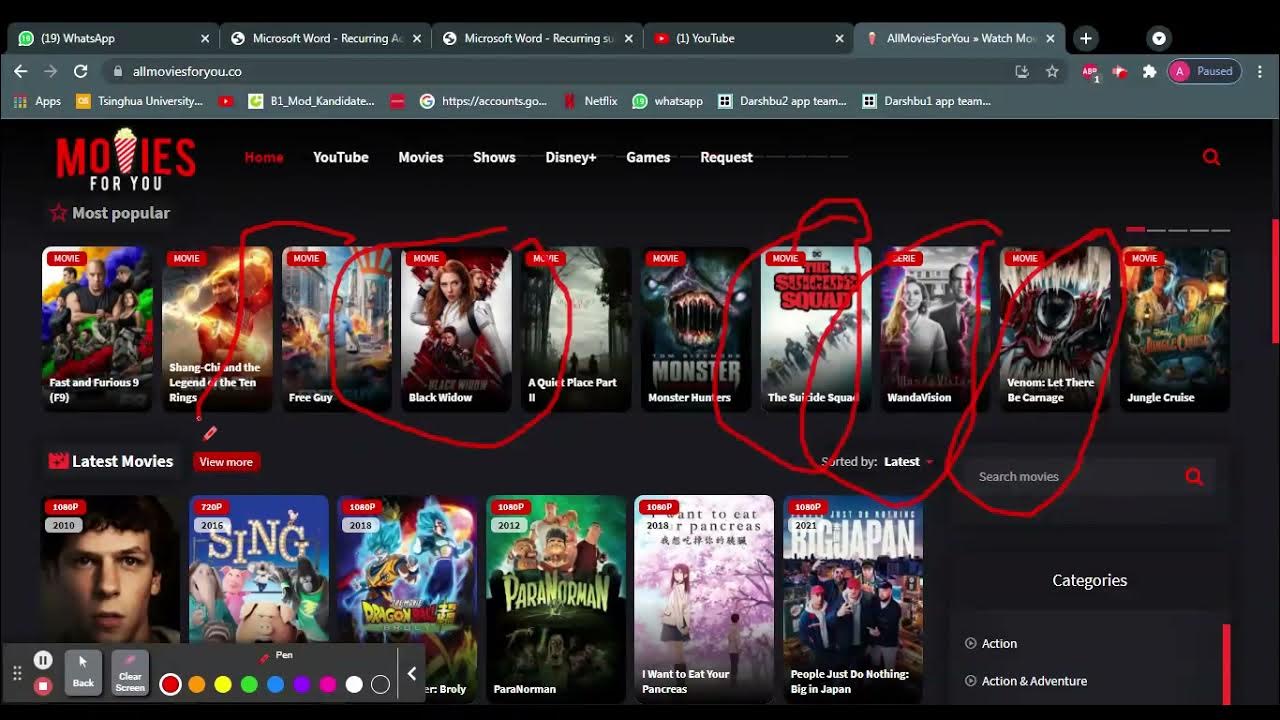Click the Movies For You logo
Viewport: 1280px width, 720px height.
click(x=125, y=160)
